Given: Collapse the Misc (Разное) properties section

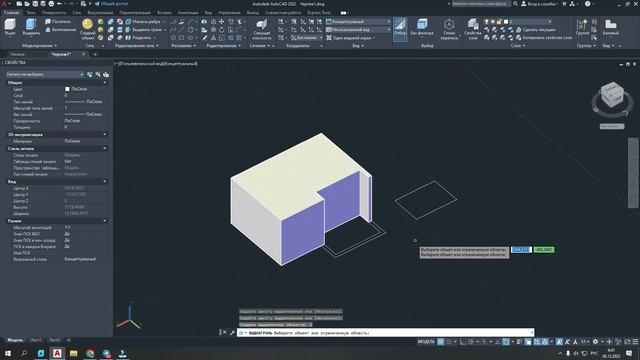Looking at the screenshot, I should (105, 221).
